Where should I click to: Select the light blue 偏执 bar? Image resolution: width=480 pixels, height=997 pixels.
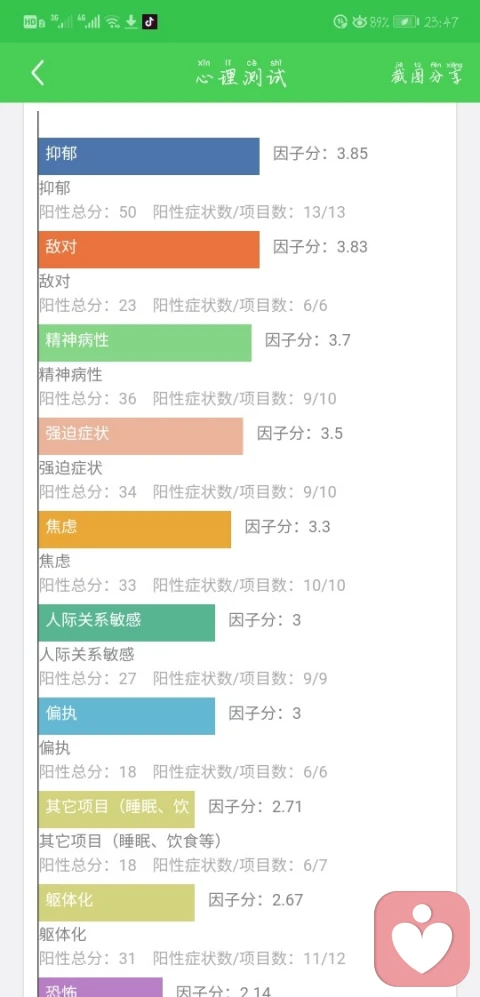[127, 716]
